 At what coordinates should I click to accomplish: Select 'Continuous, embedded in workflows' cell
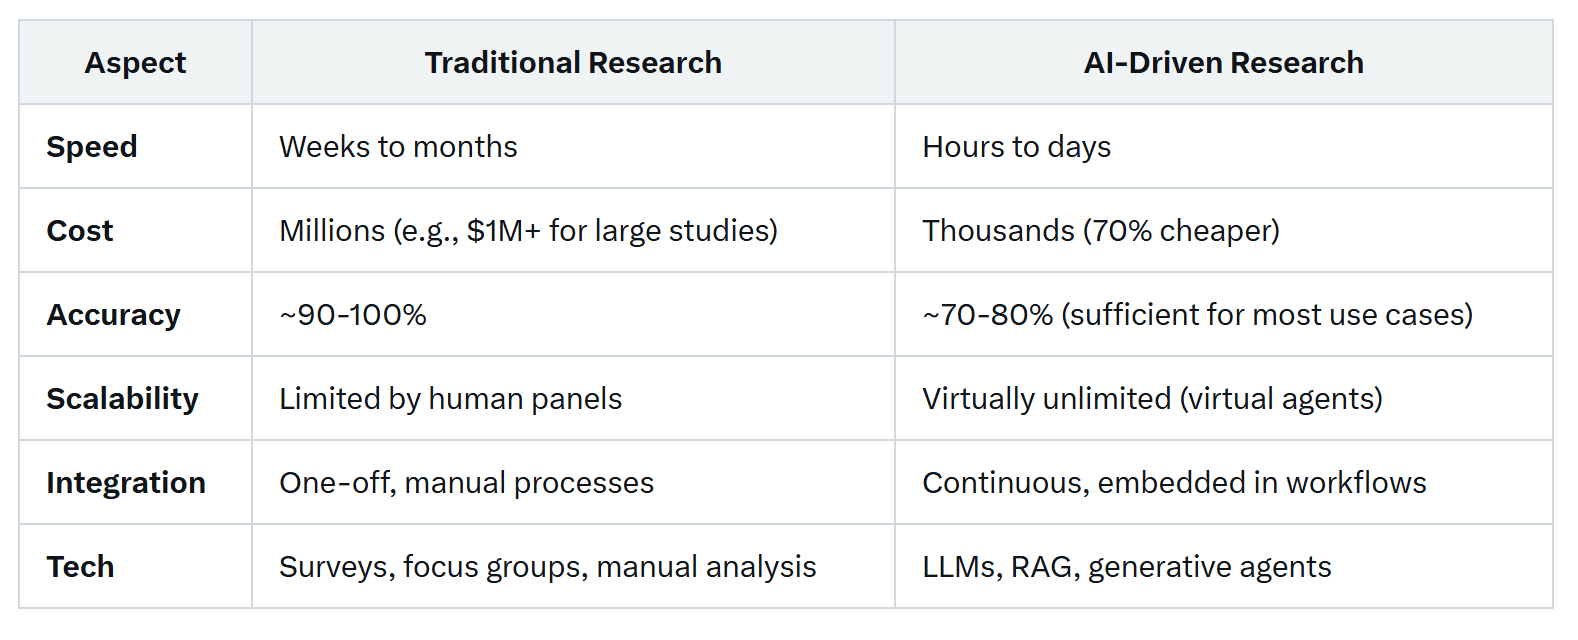tap(1174, 483)
